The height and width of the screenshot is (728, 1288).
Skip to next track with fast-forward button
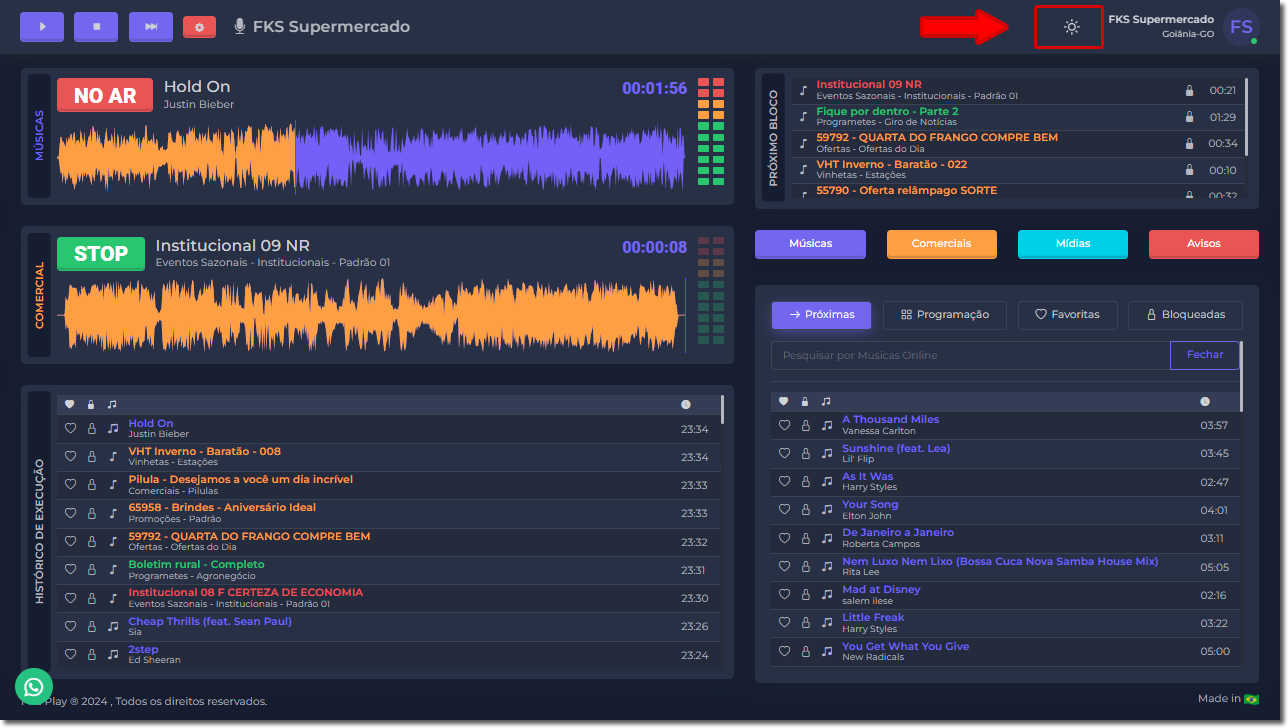[x=151, y=27]
